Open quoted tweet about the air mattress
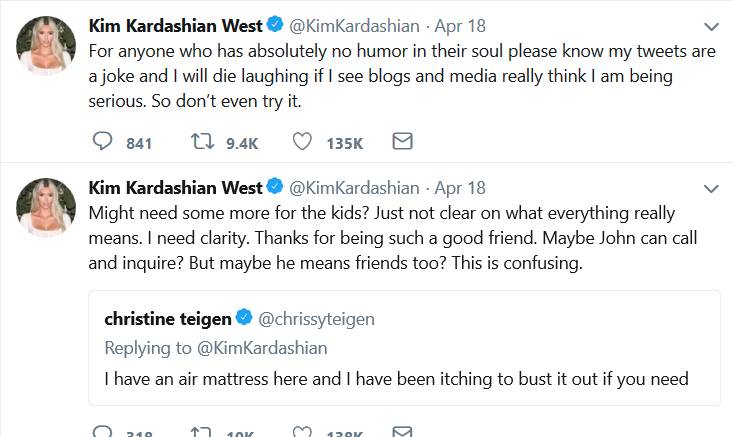Viewport: 733px width, 437px height. 400,379
